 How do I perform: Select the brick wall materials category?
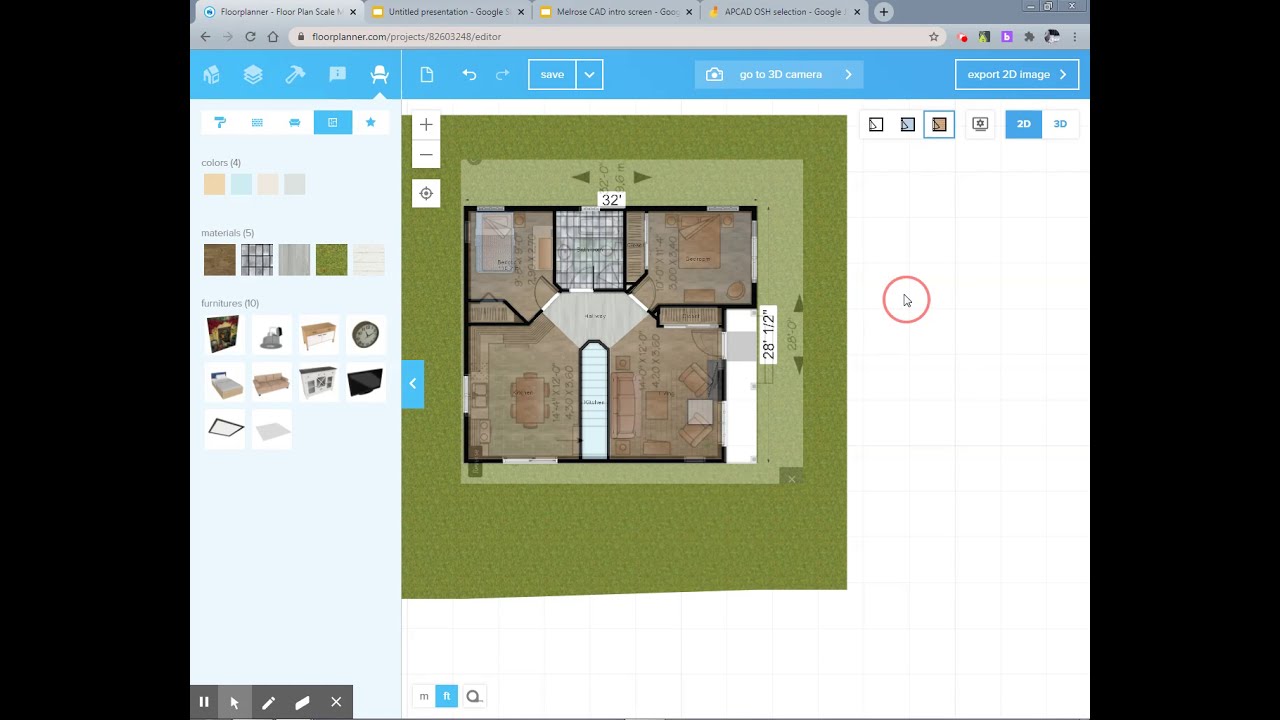(x=257, y=122)
